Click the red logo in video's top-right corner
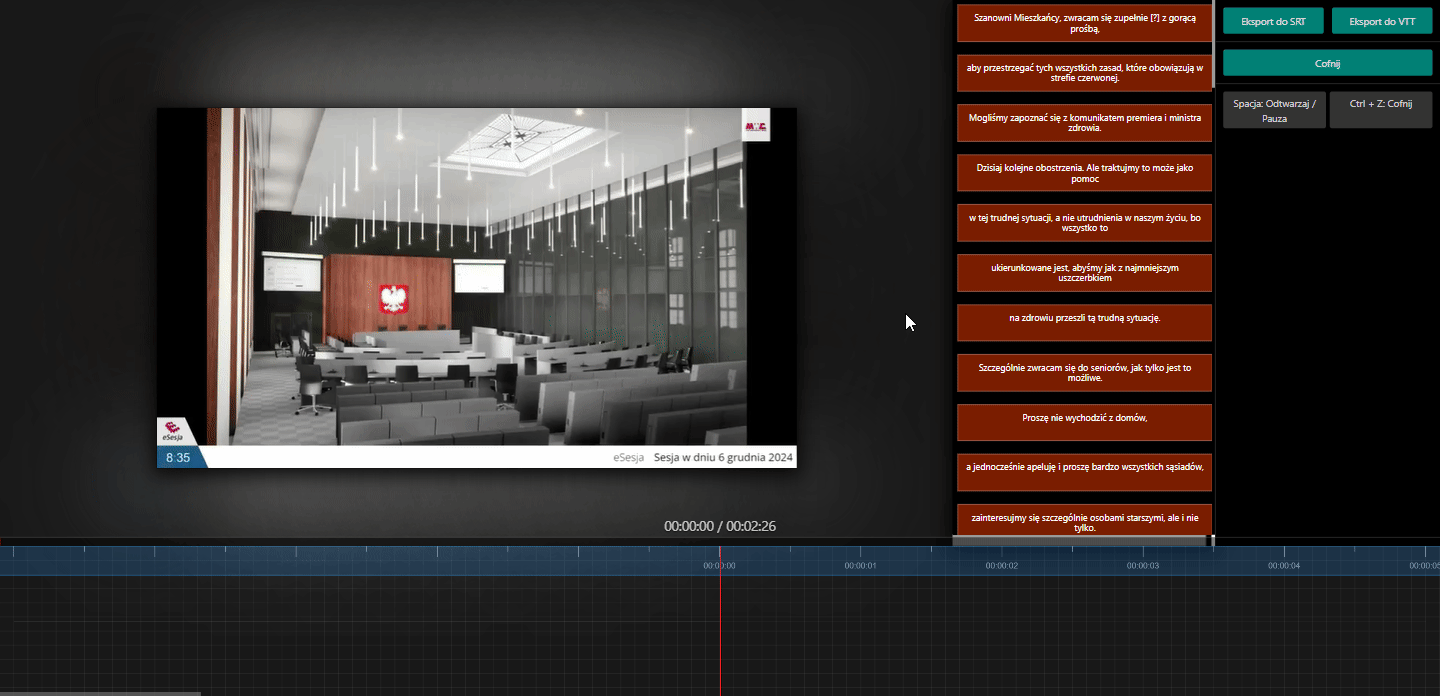Viewport: 1440px width, 696px height. (755, 126)
